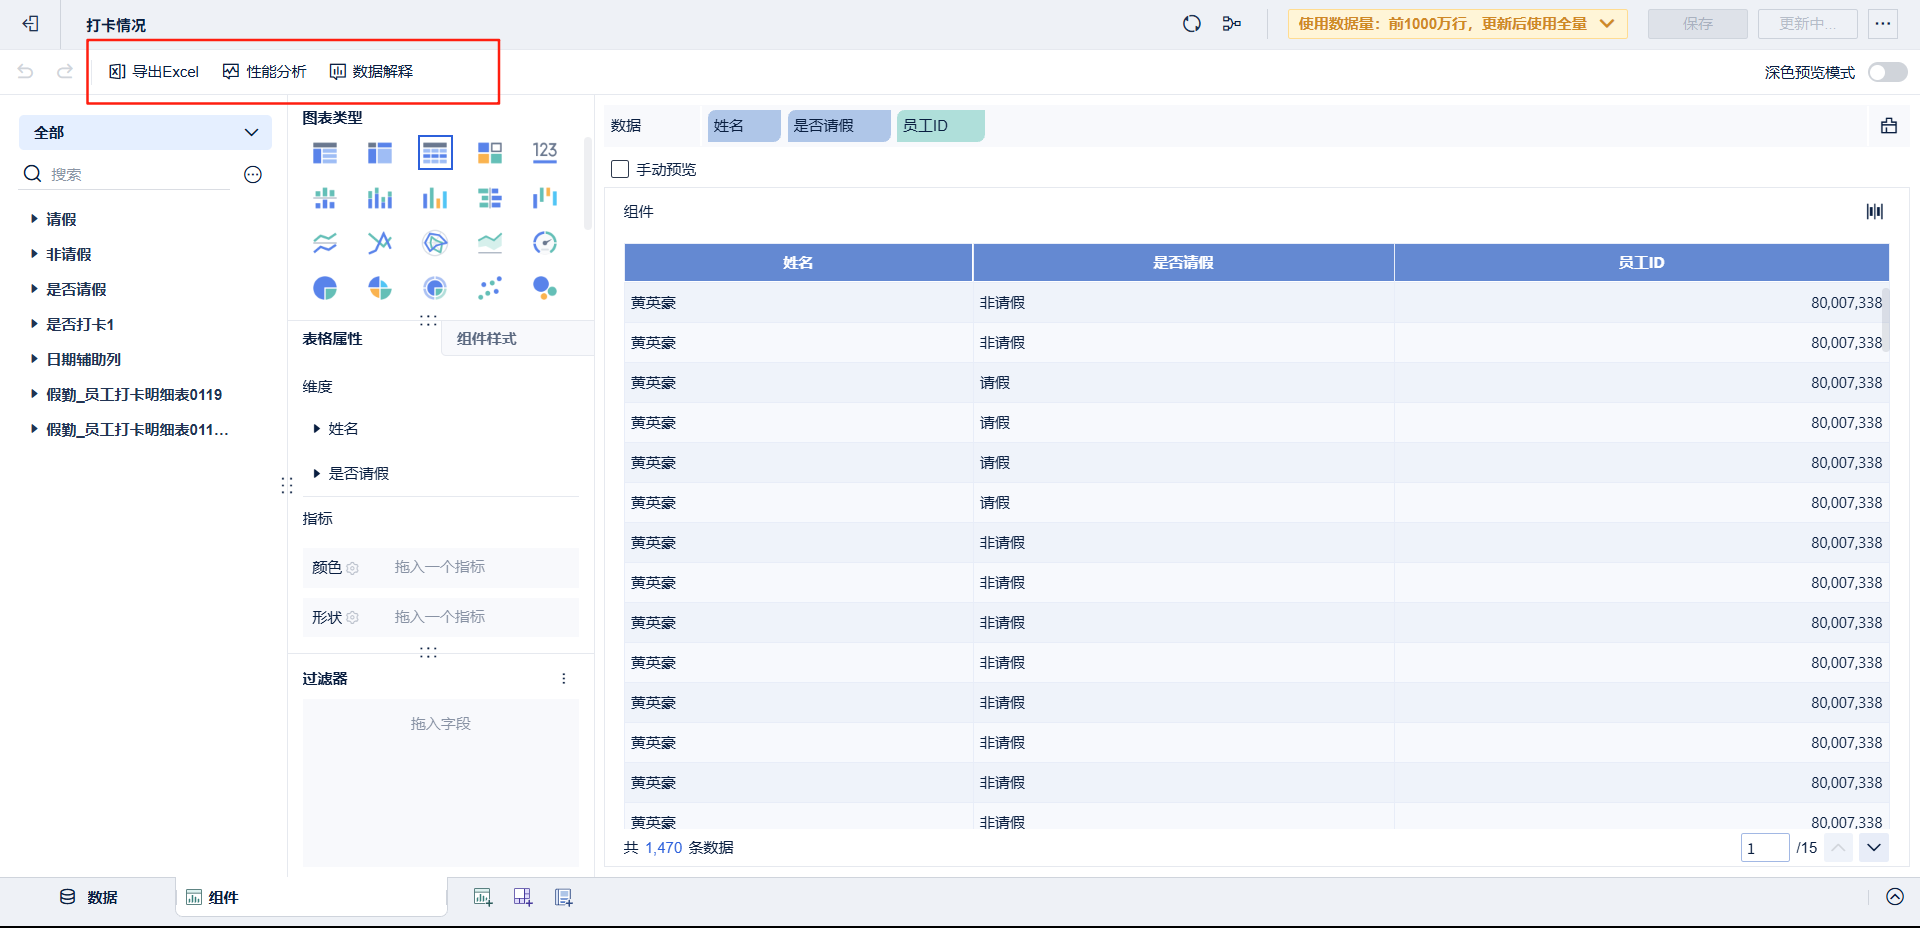Toggle 深色预览模式 dark preview switch

(1887, 72)
